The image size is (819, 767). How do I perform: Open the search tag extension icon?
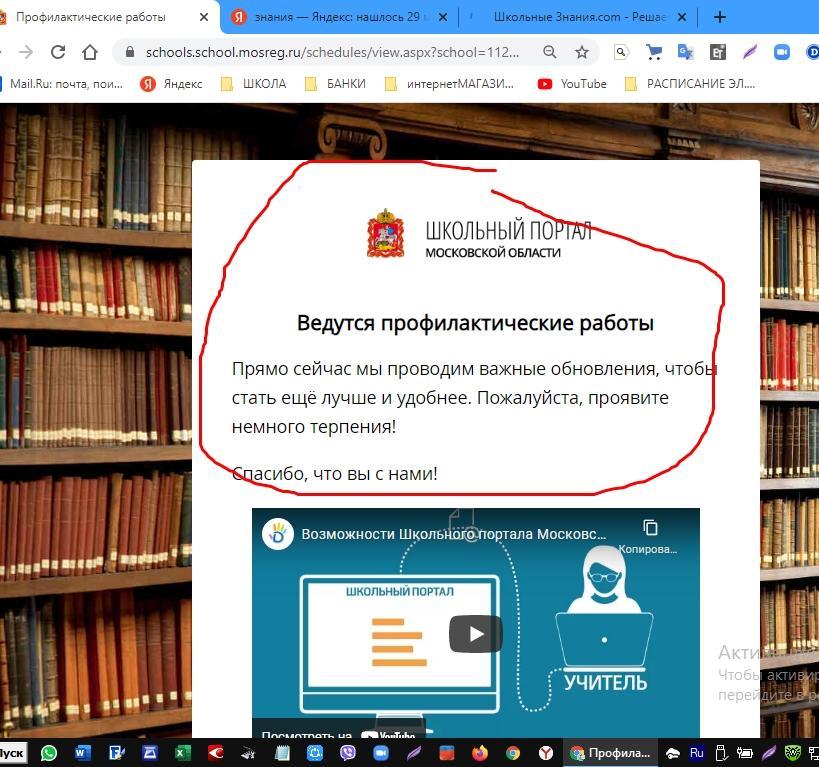621,52
